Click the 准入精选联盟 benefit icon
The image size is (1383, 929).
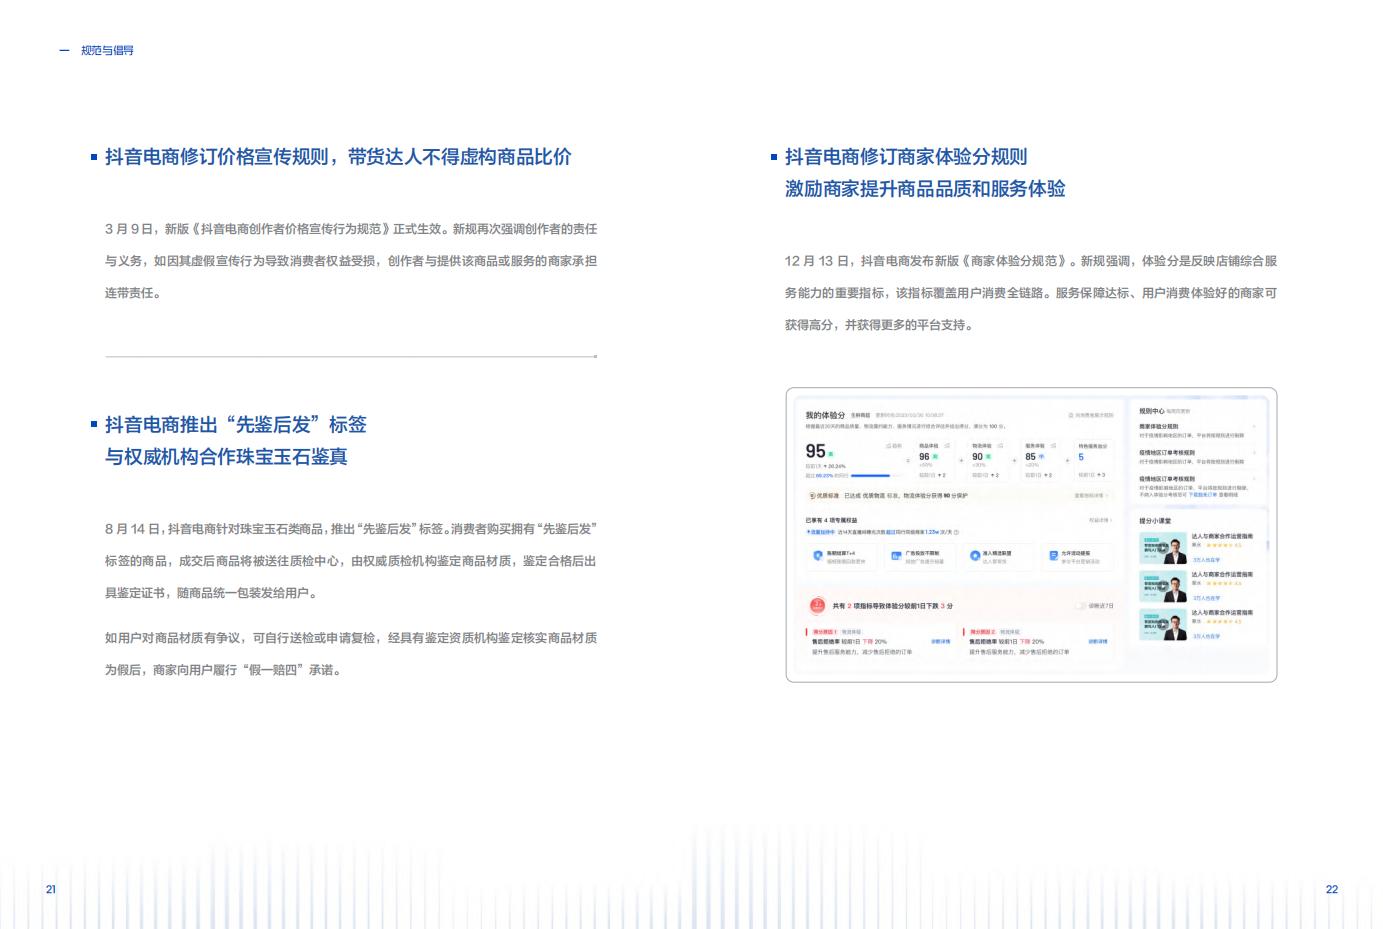tap(975, 556)
